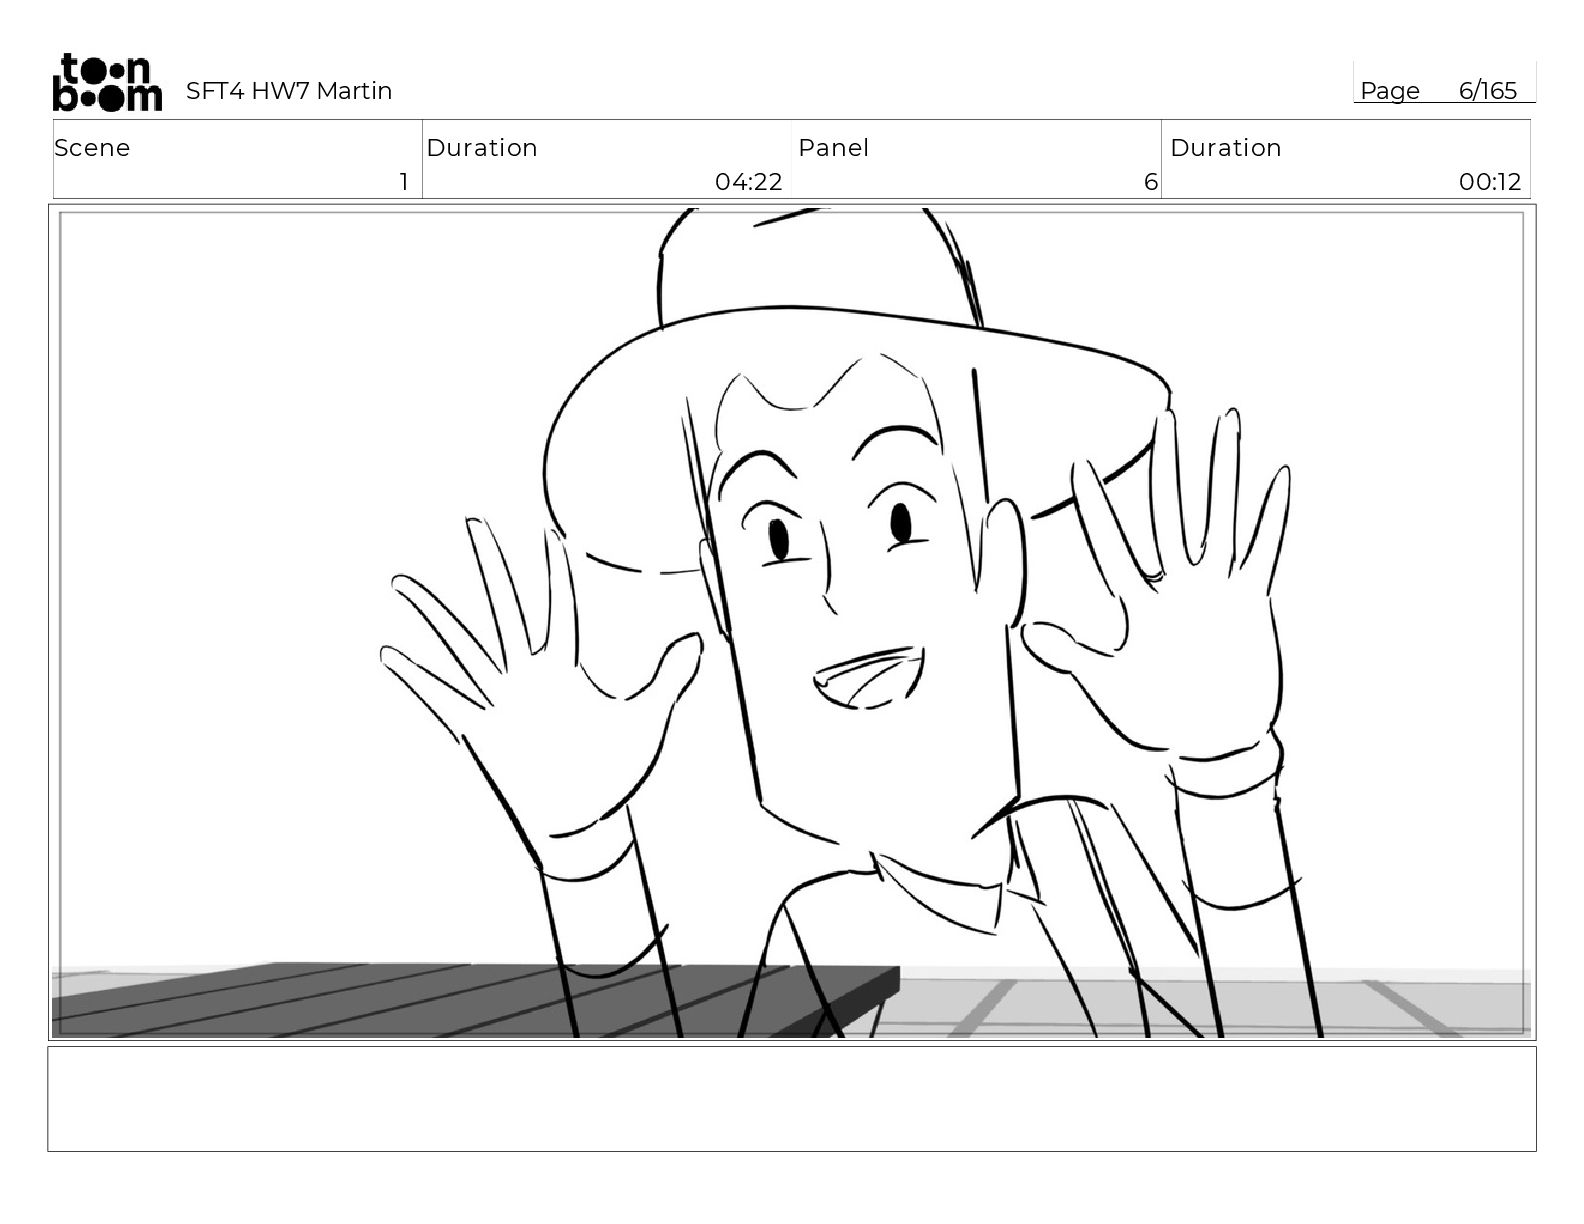
Task: Select the panel number value '6'
Action: click(x=1151, y=182)
